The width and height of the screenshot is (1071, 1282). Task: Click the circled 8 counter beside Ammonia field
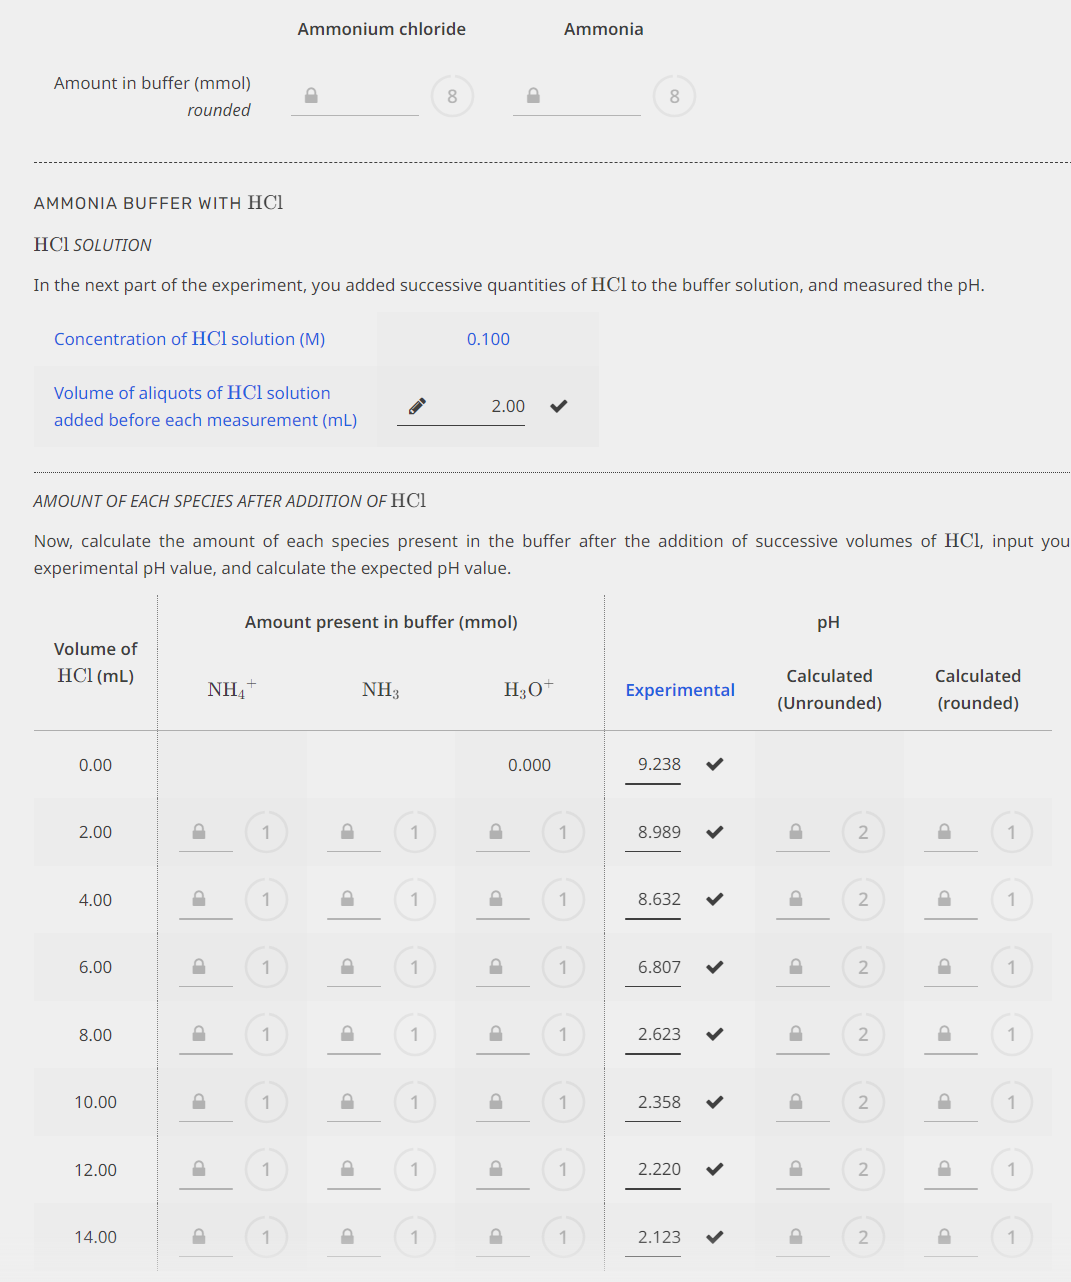point(674,95)
